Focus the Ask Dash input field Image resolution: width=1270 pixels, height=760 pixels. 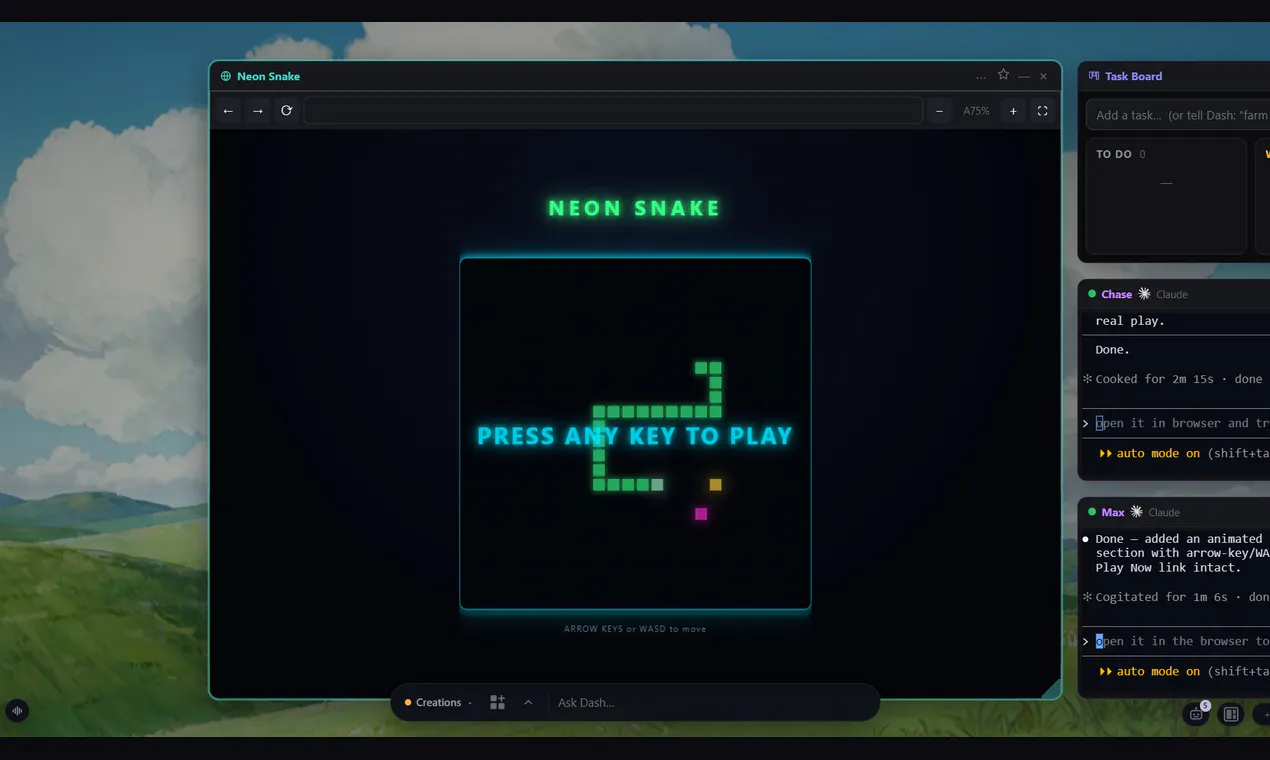[712, 703]
